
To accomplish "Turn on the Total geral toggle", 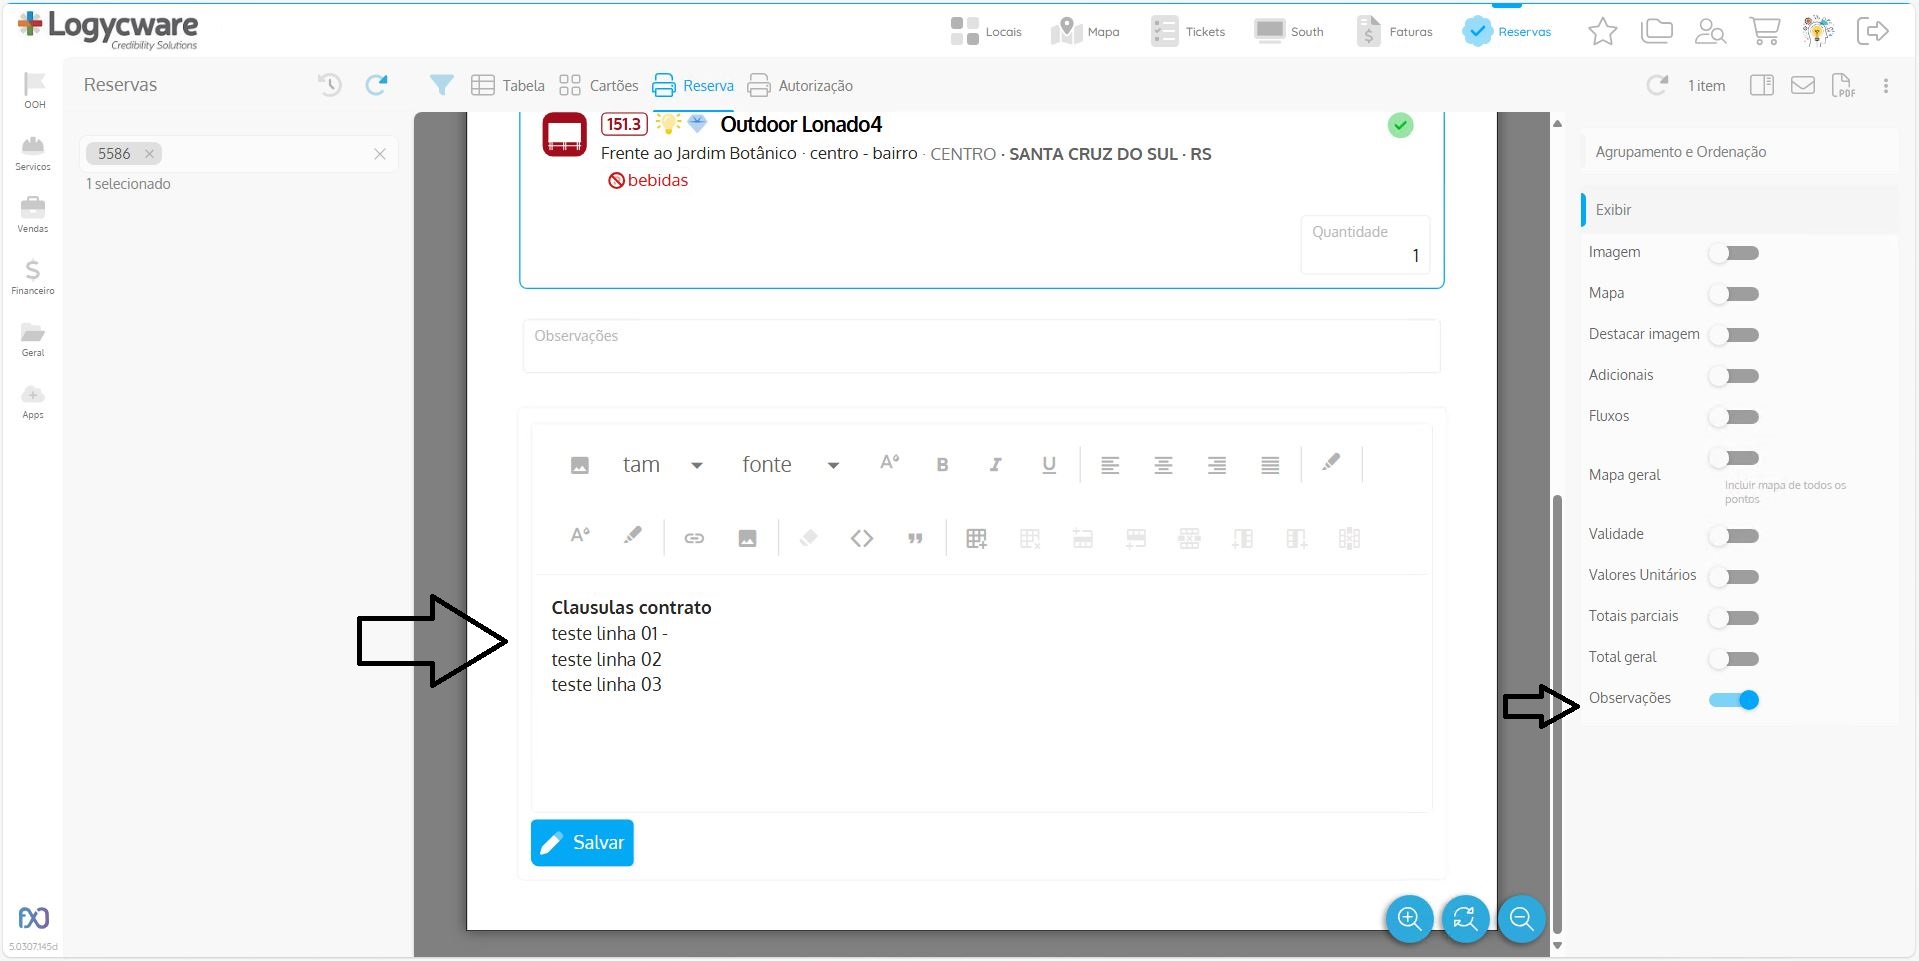I will tap(1734, 659).
